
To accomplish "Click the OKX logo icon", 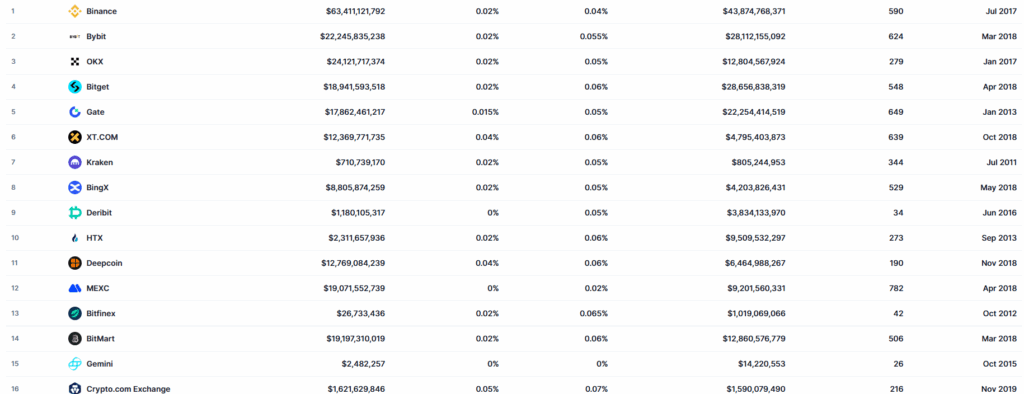I will [x=74, y=61].
